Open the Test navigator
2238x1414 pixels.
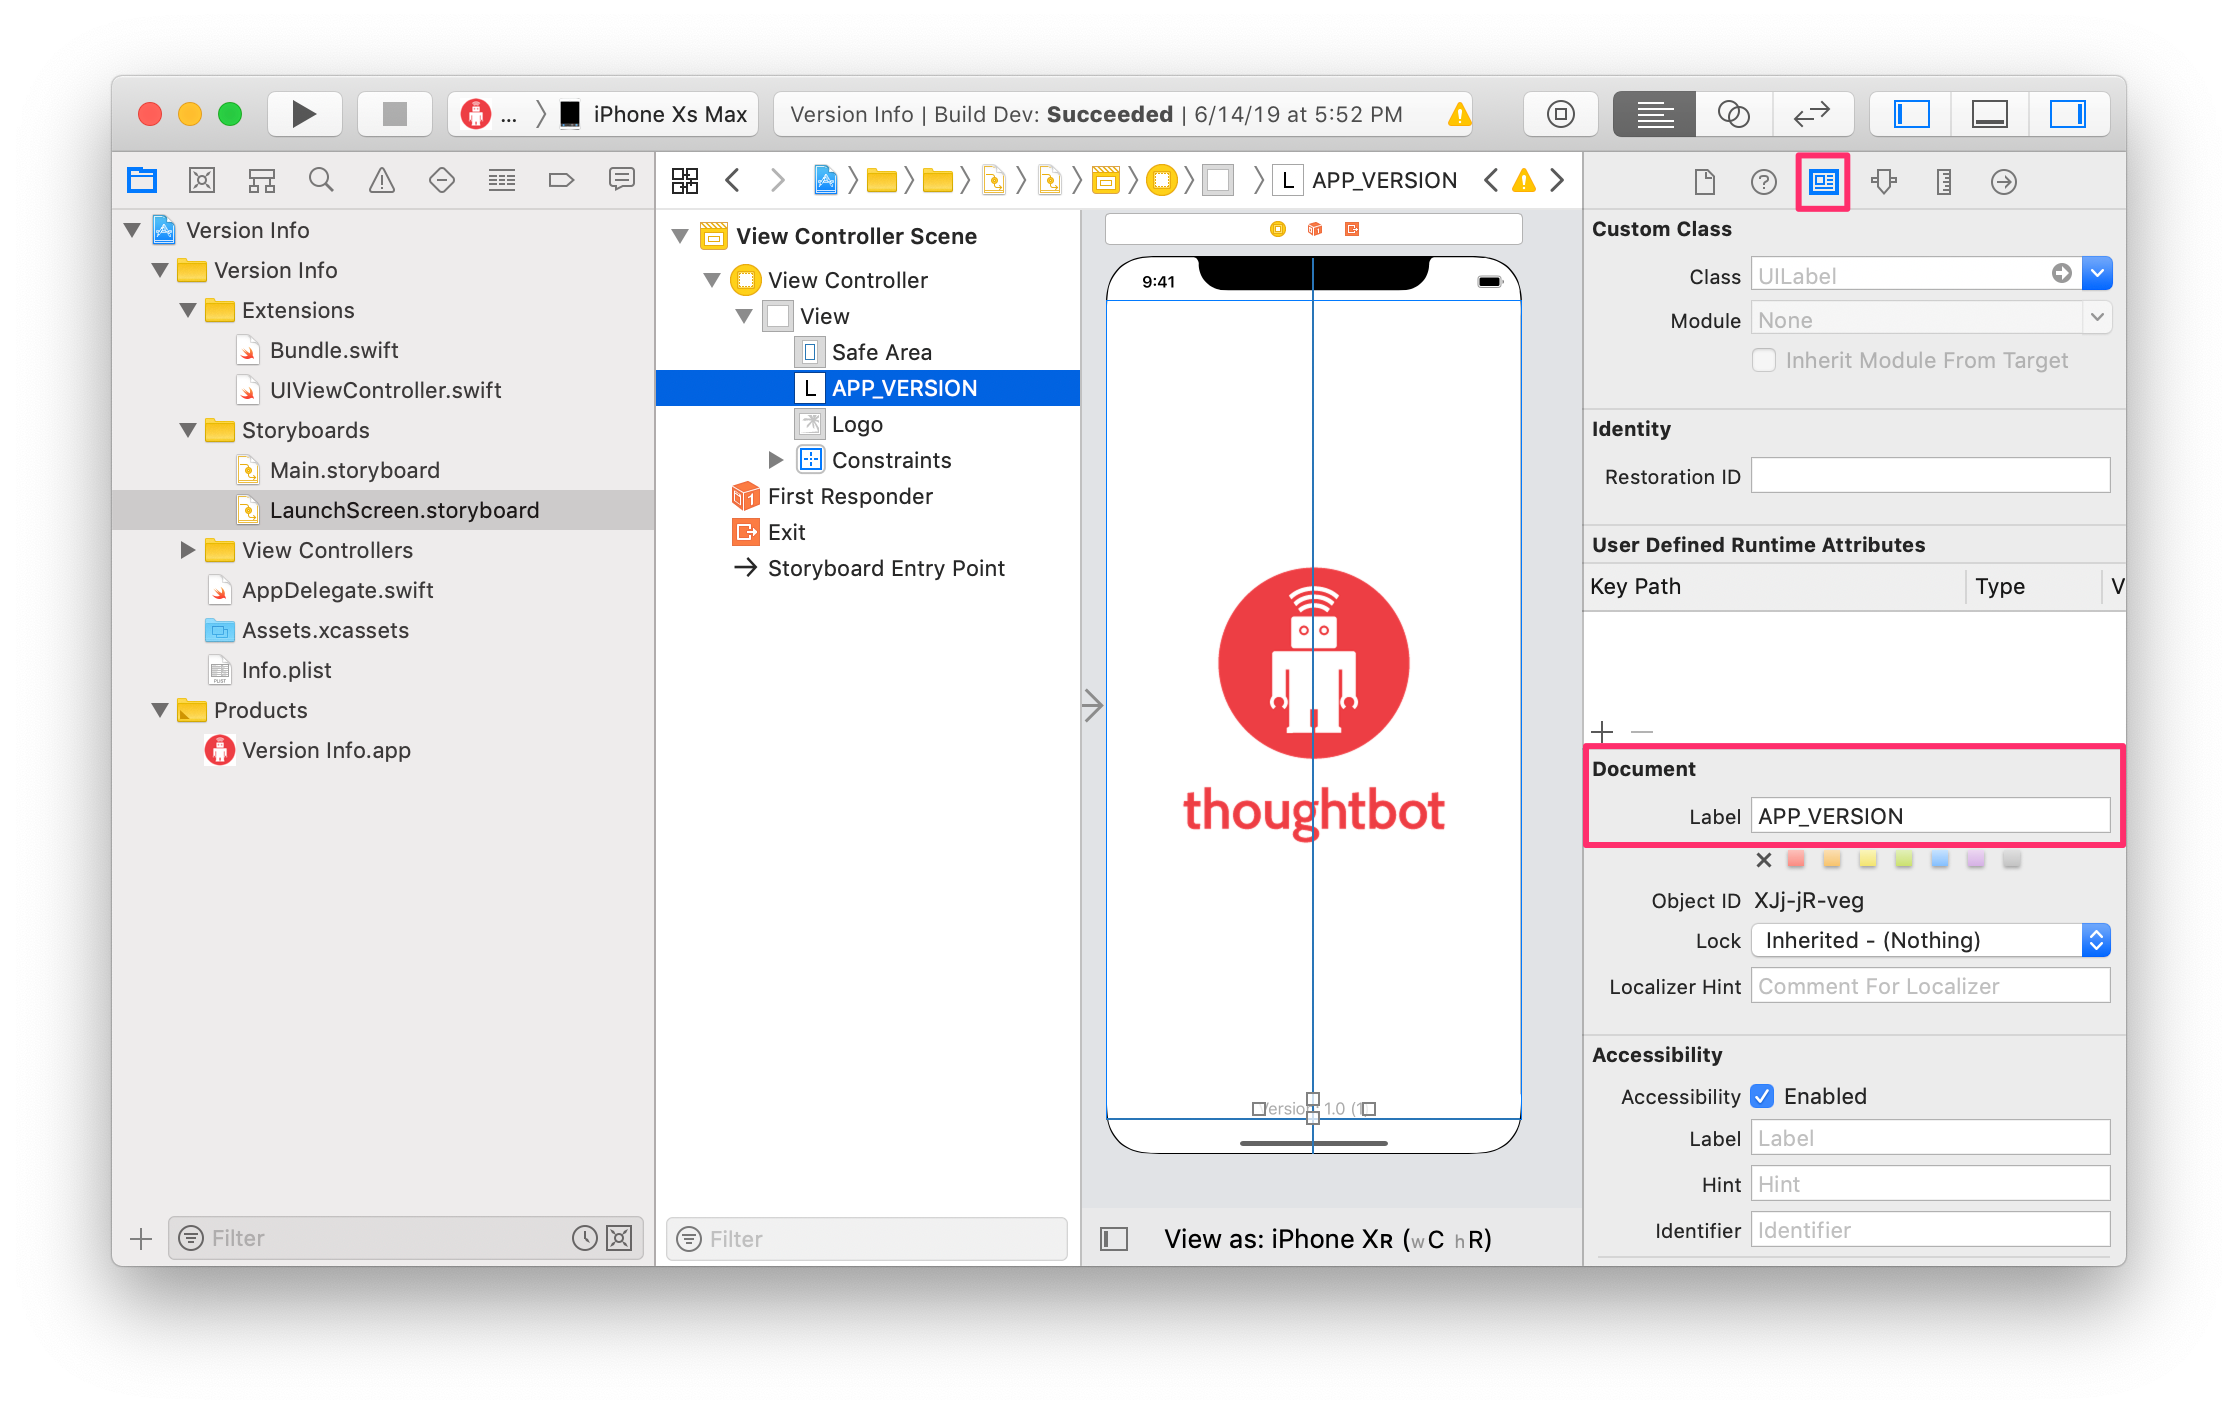tap(441, 180)
